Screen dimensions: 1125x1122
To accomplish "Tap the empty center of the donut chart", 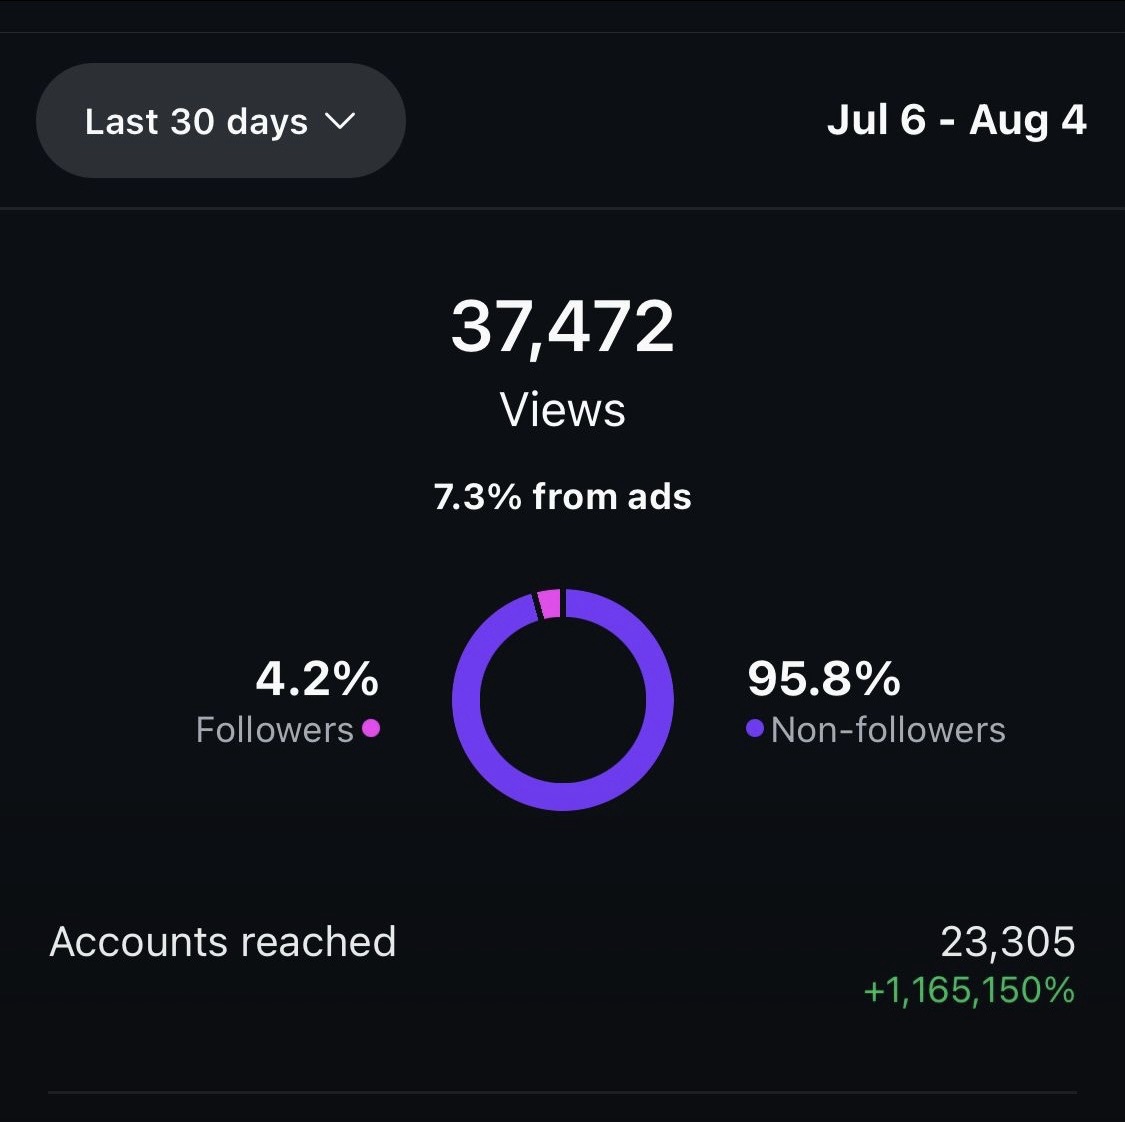I will click(x=563, y=700).
